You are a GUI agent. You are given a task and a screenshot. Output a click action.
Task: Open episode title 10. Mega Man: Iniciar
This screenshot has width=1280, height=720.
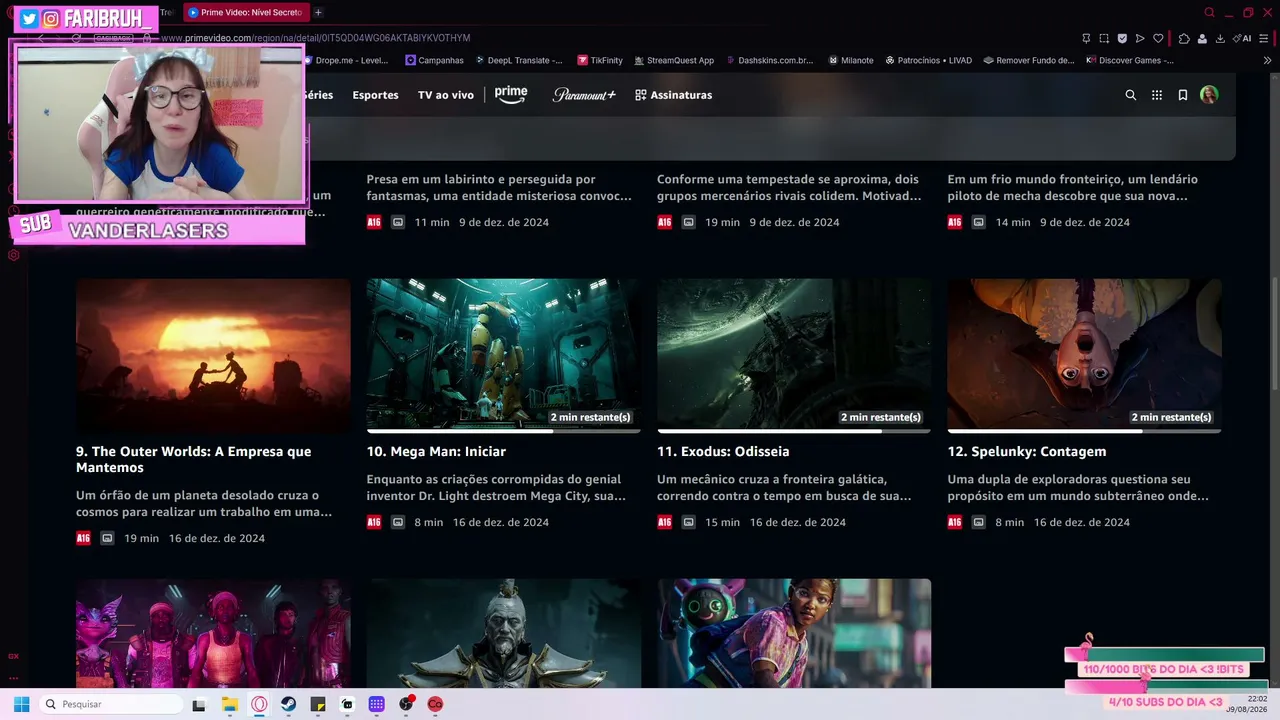point(436,451)
